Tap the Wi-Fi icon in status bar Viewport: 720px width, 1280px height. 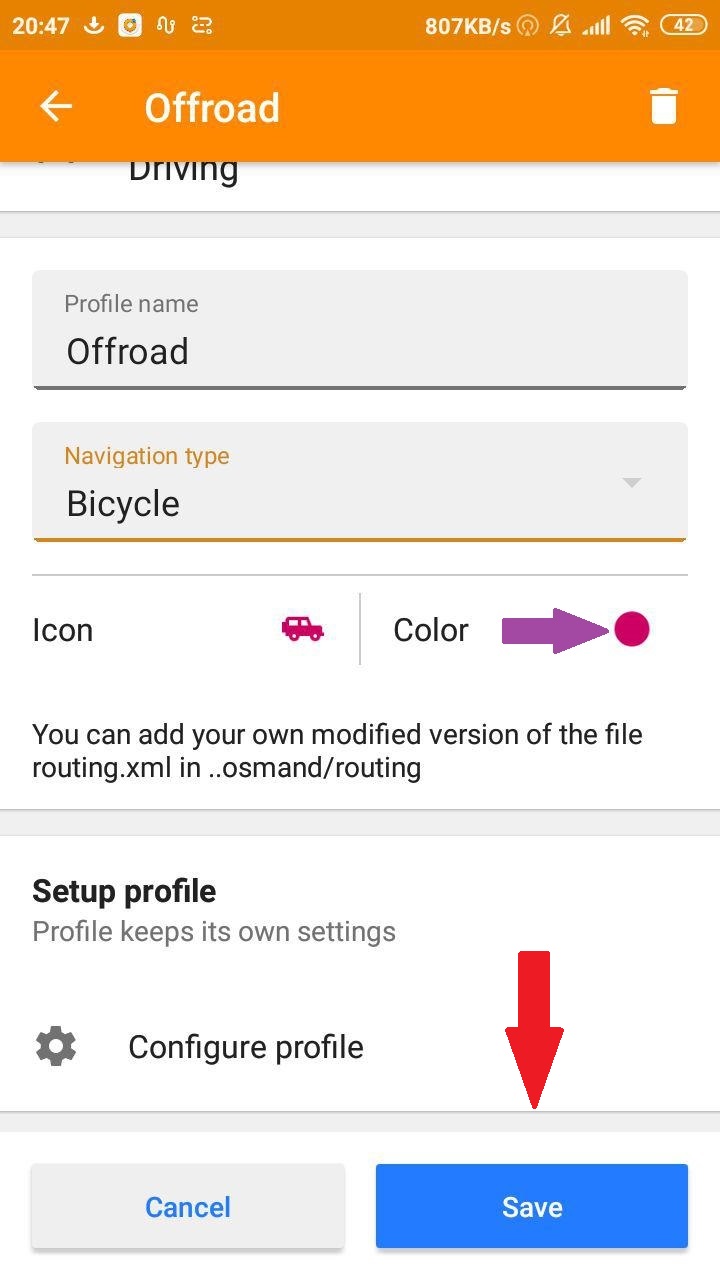point(634,26)
